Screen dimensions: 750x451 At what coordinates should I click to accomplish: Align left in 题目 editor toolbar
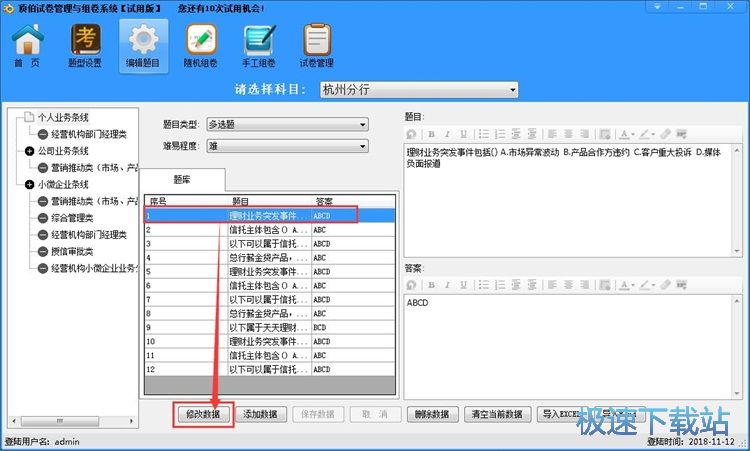pyautogui.click(x=552, y=134)
